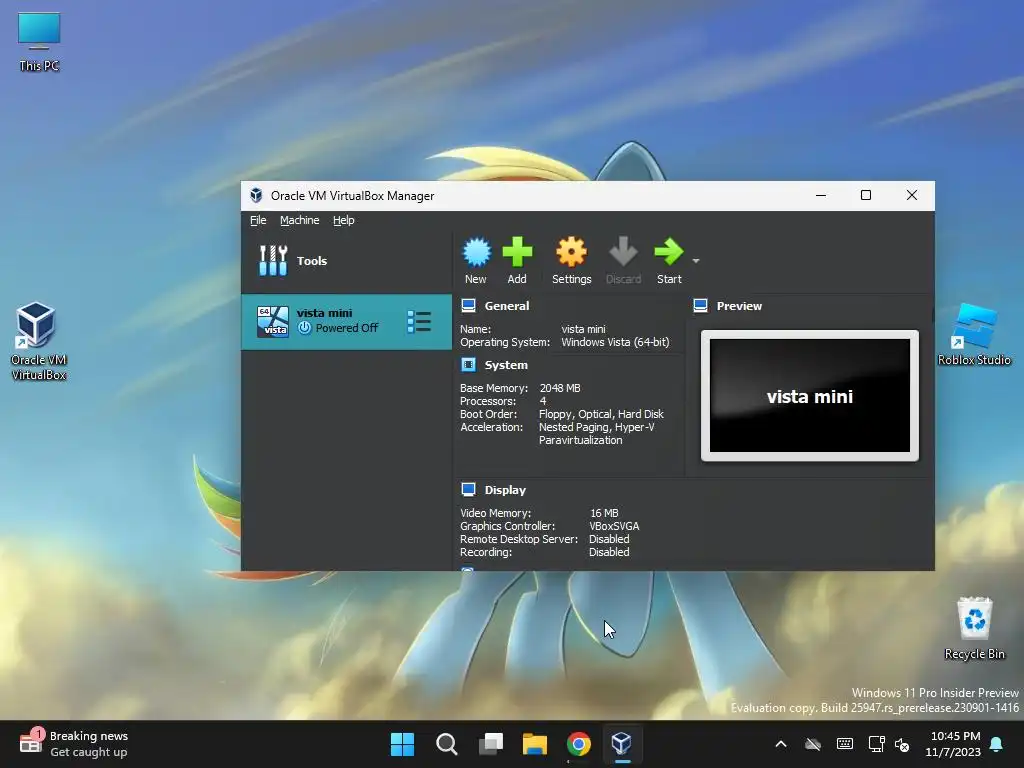Click the System section chip icon
Image resolution: width=1024 pixels, height=768 pixels.
pyautogui.click(x=468, y=364)
